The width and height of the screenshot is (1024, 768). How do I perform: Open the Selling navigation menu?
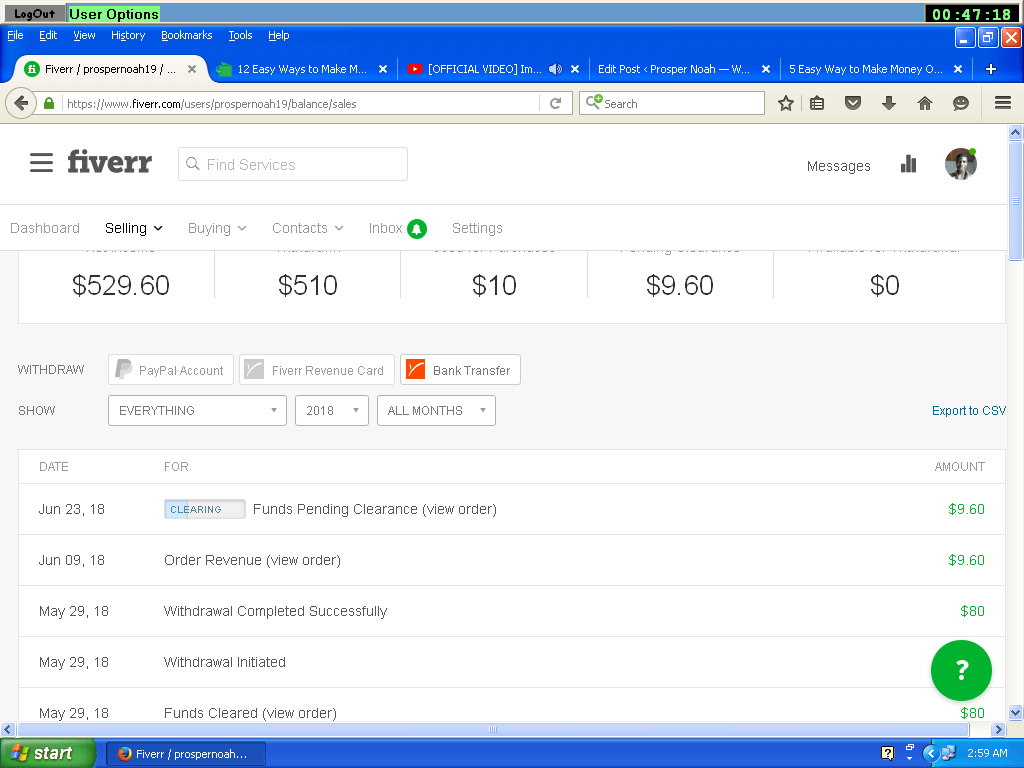click(x=133, y=229)
